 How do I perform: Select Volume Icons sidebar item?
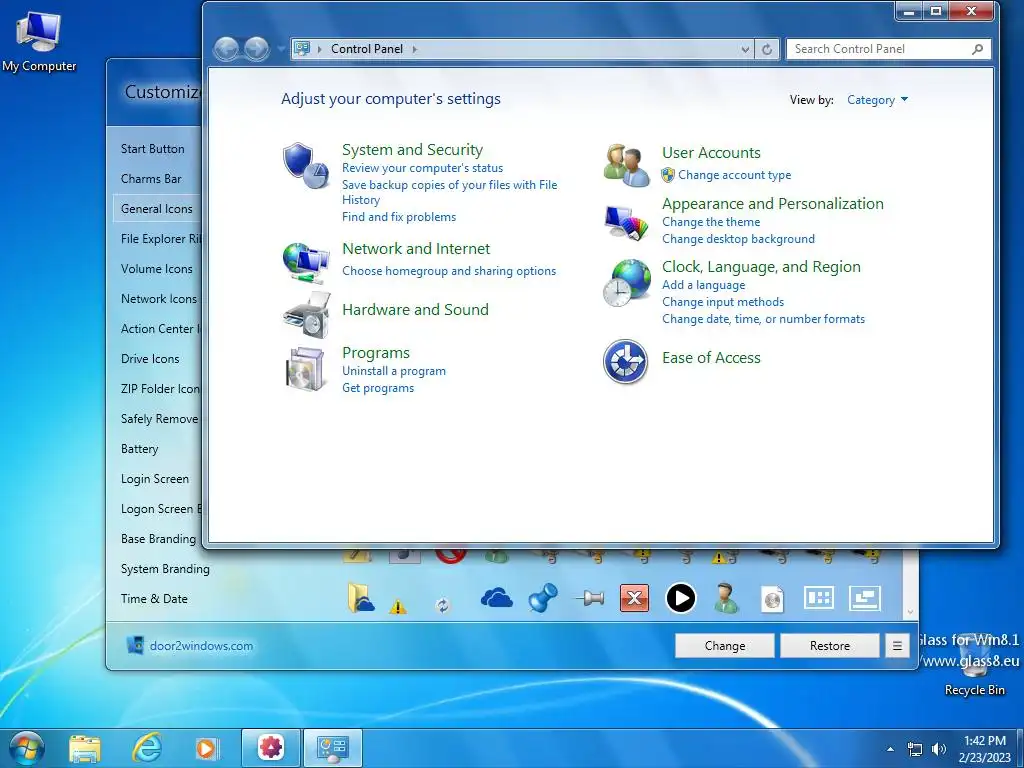pos(157,269)
